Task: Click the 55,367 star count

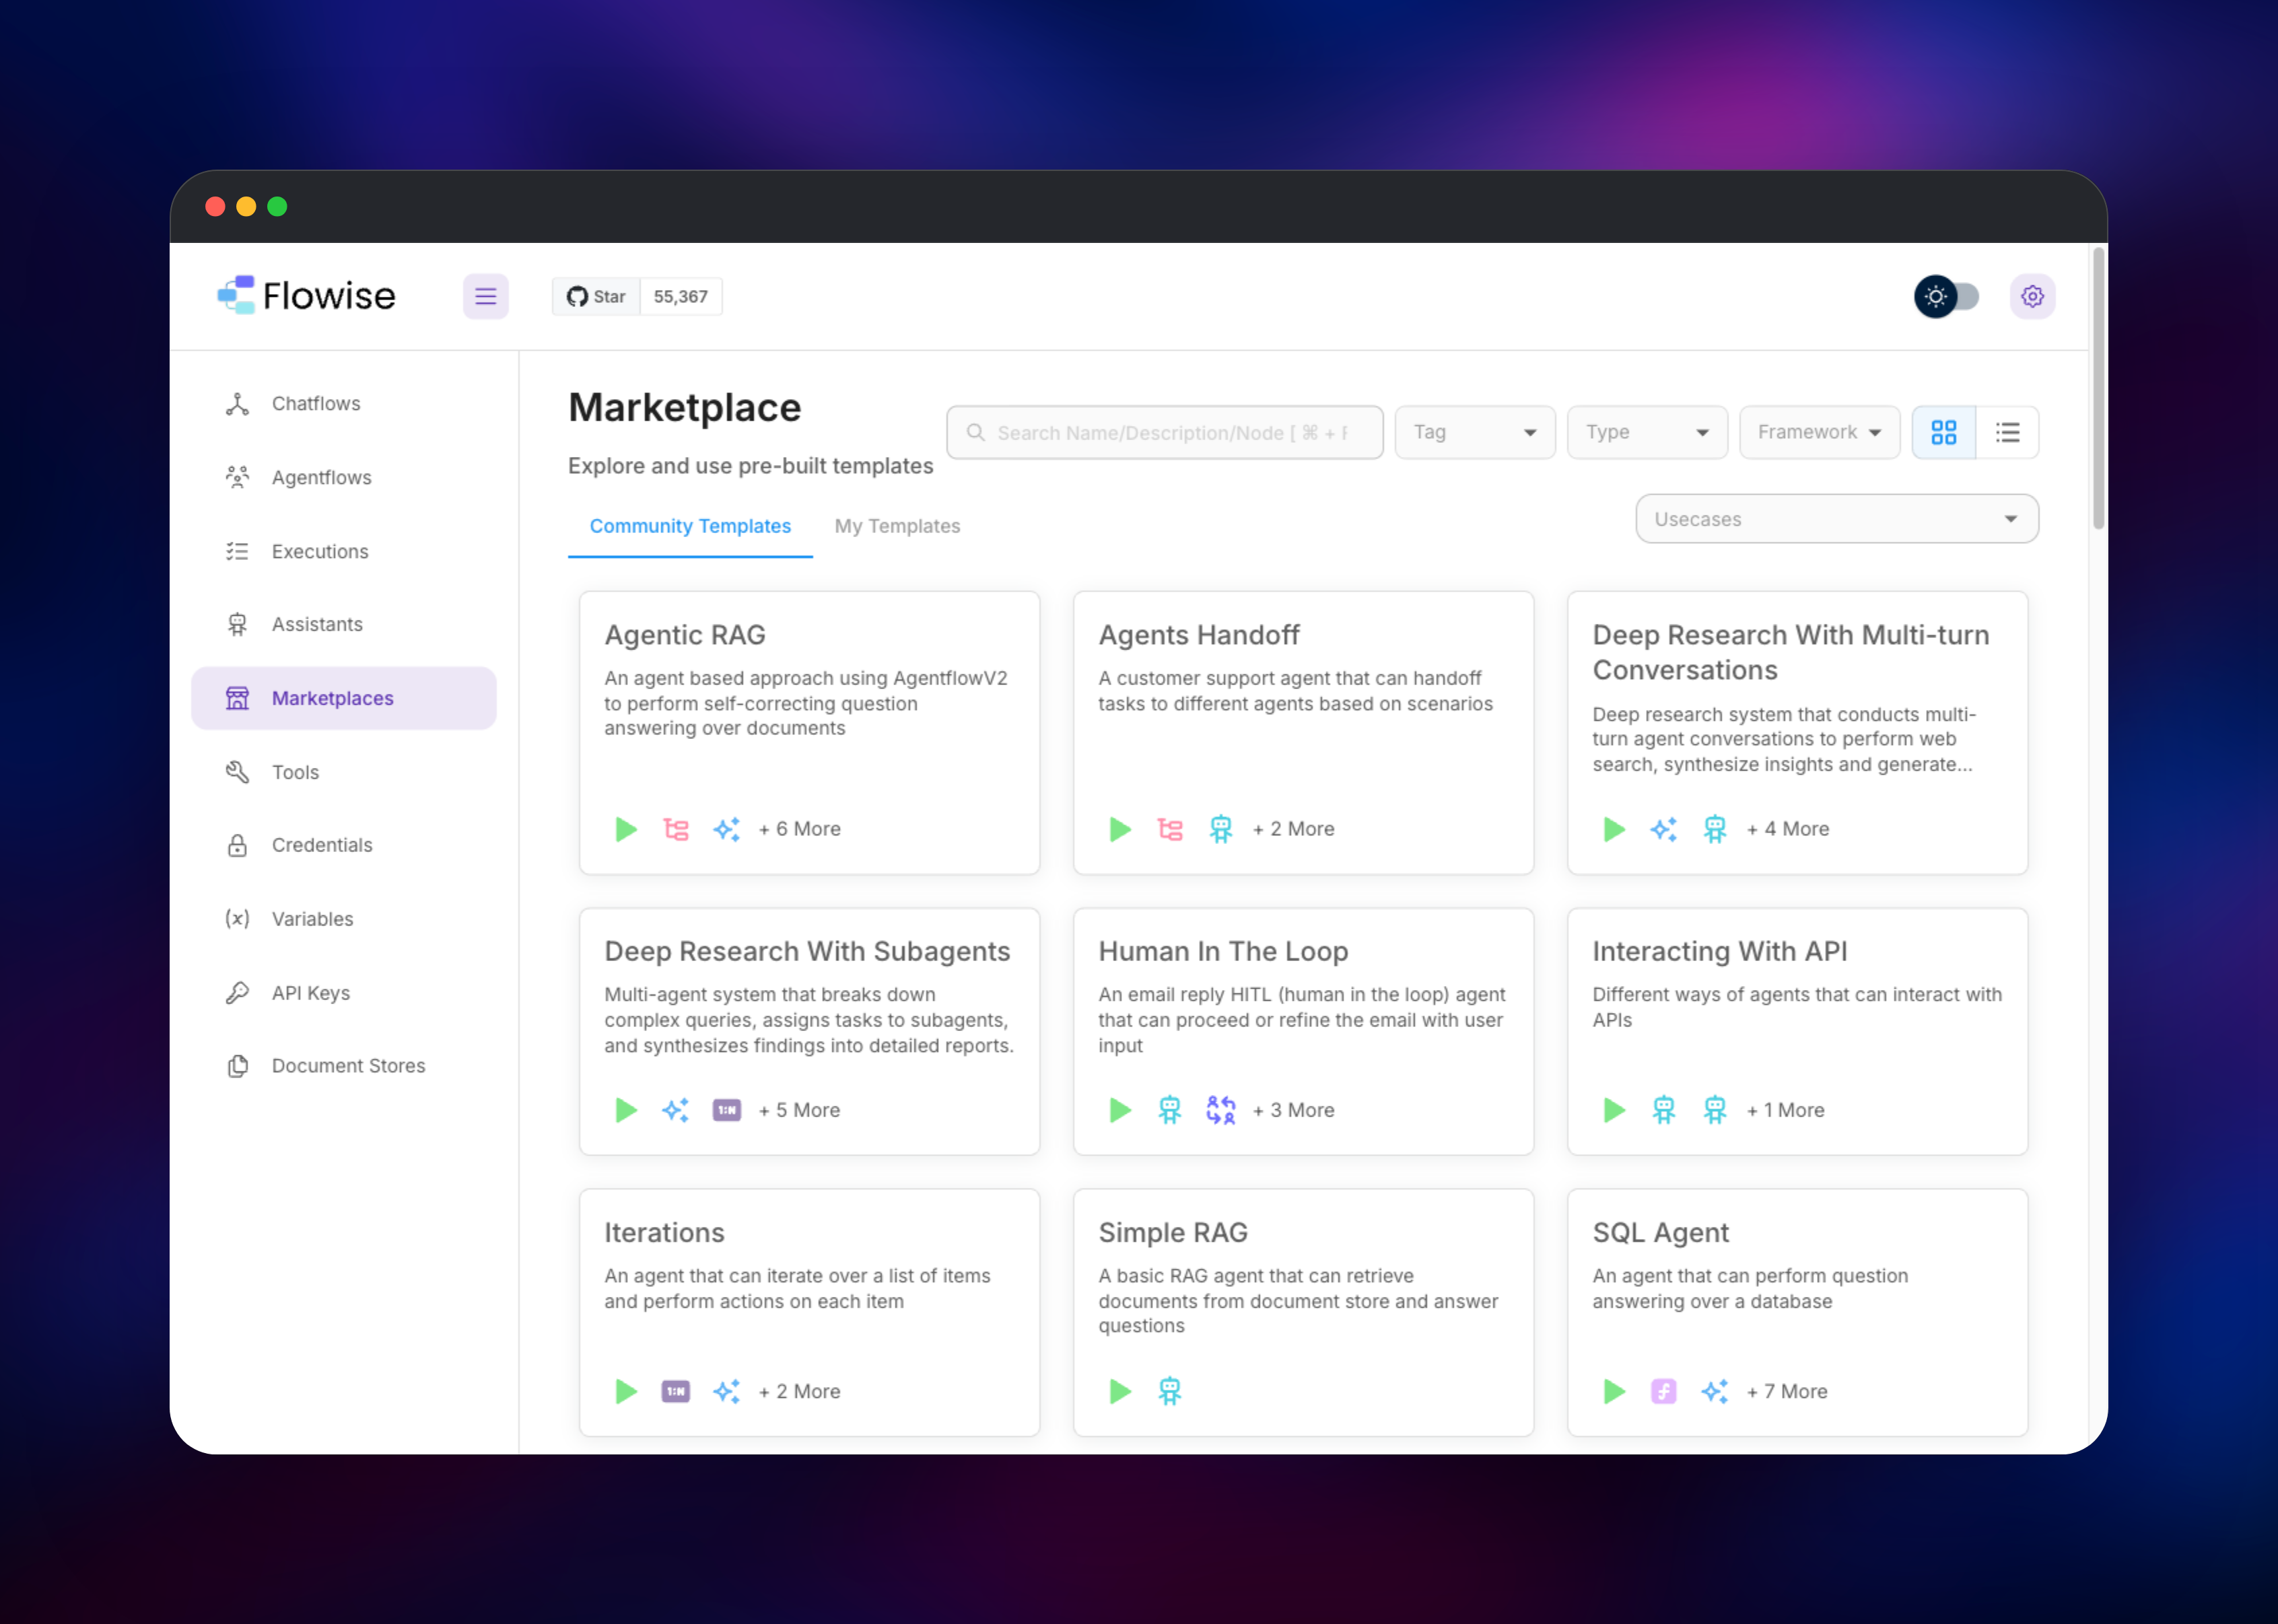Action: coord(681,296)
